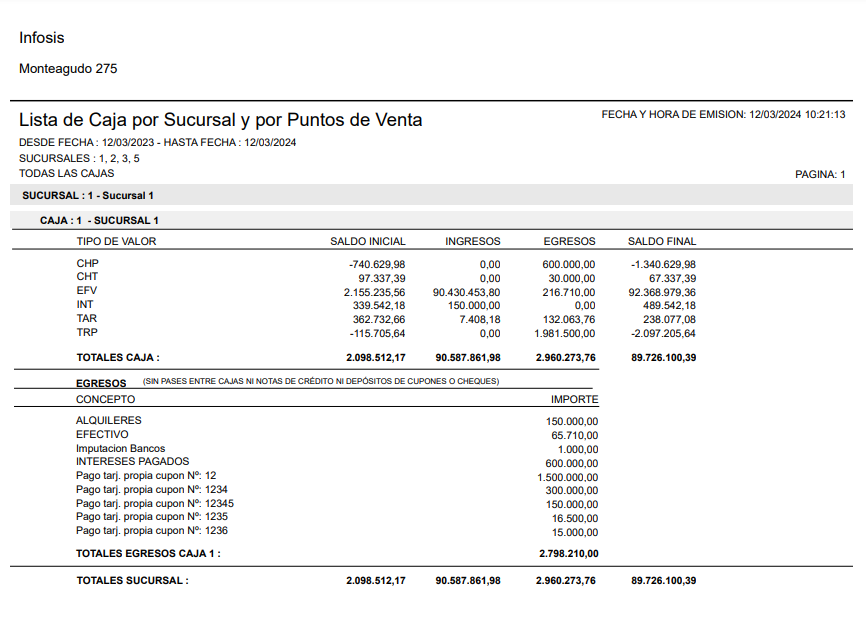Click EFV saldo final 92.368.979,36

pyautogui.click(x=662, y=292)
